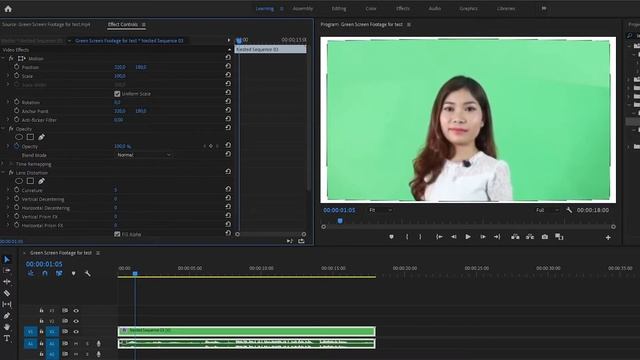The image size is (640, 360).
Task: Switch to Learning workspace
Action: pos(264,9)
